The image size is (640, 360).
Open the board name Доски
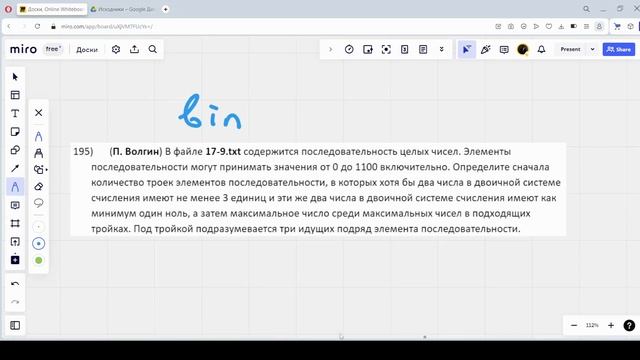(87, 50)
